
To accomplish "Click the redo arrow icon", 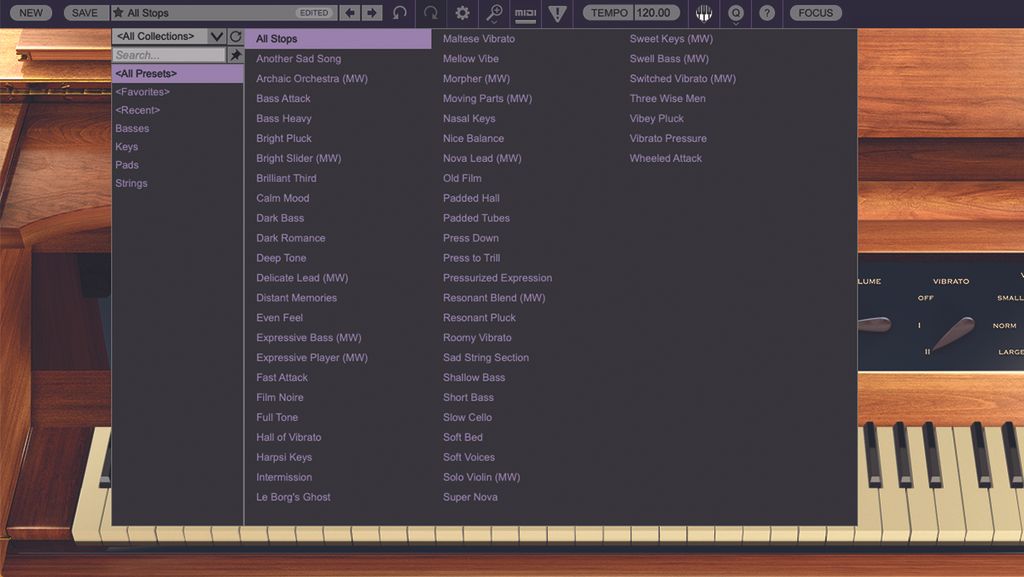I will tap(430, 12).
